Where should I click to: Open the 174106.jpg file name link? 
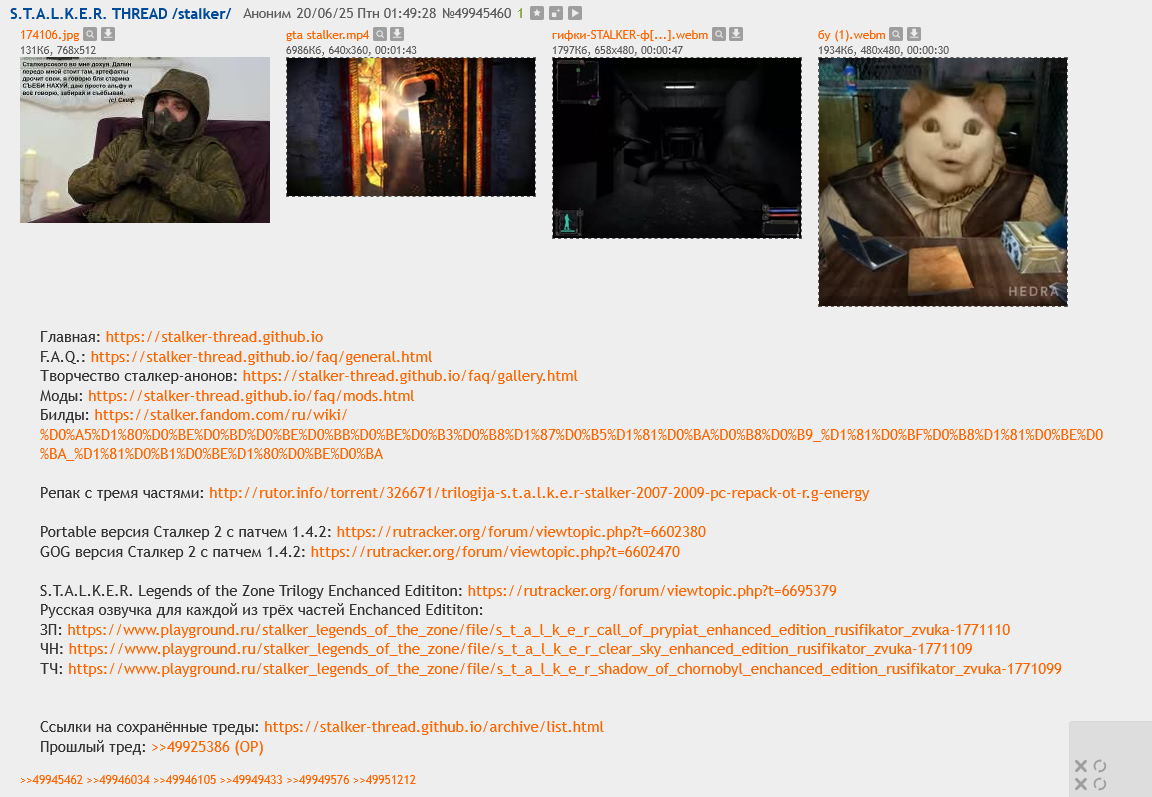point(50,35)
